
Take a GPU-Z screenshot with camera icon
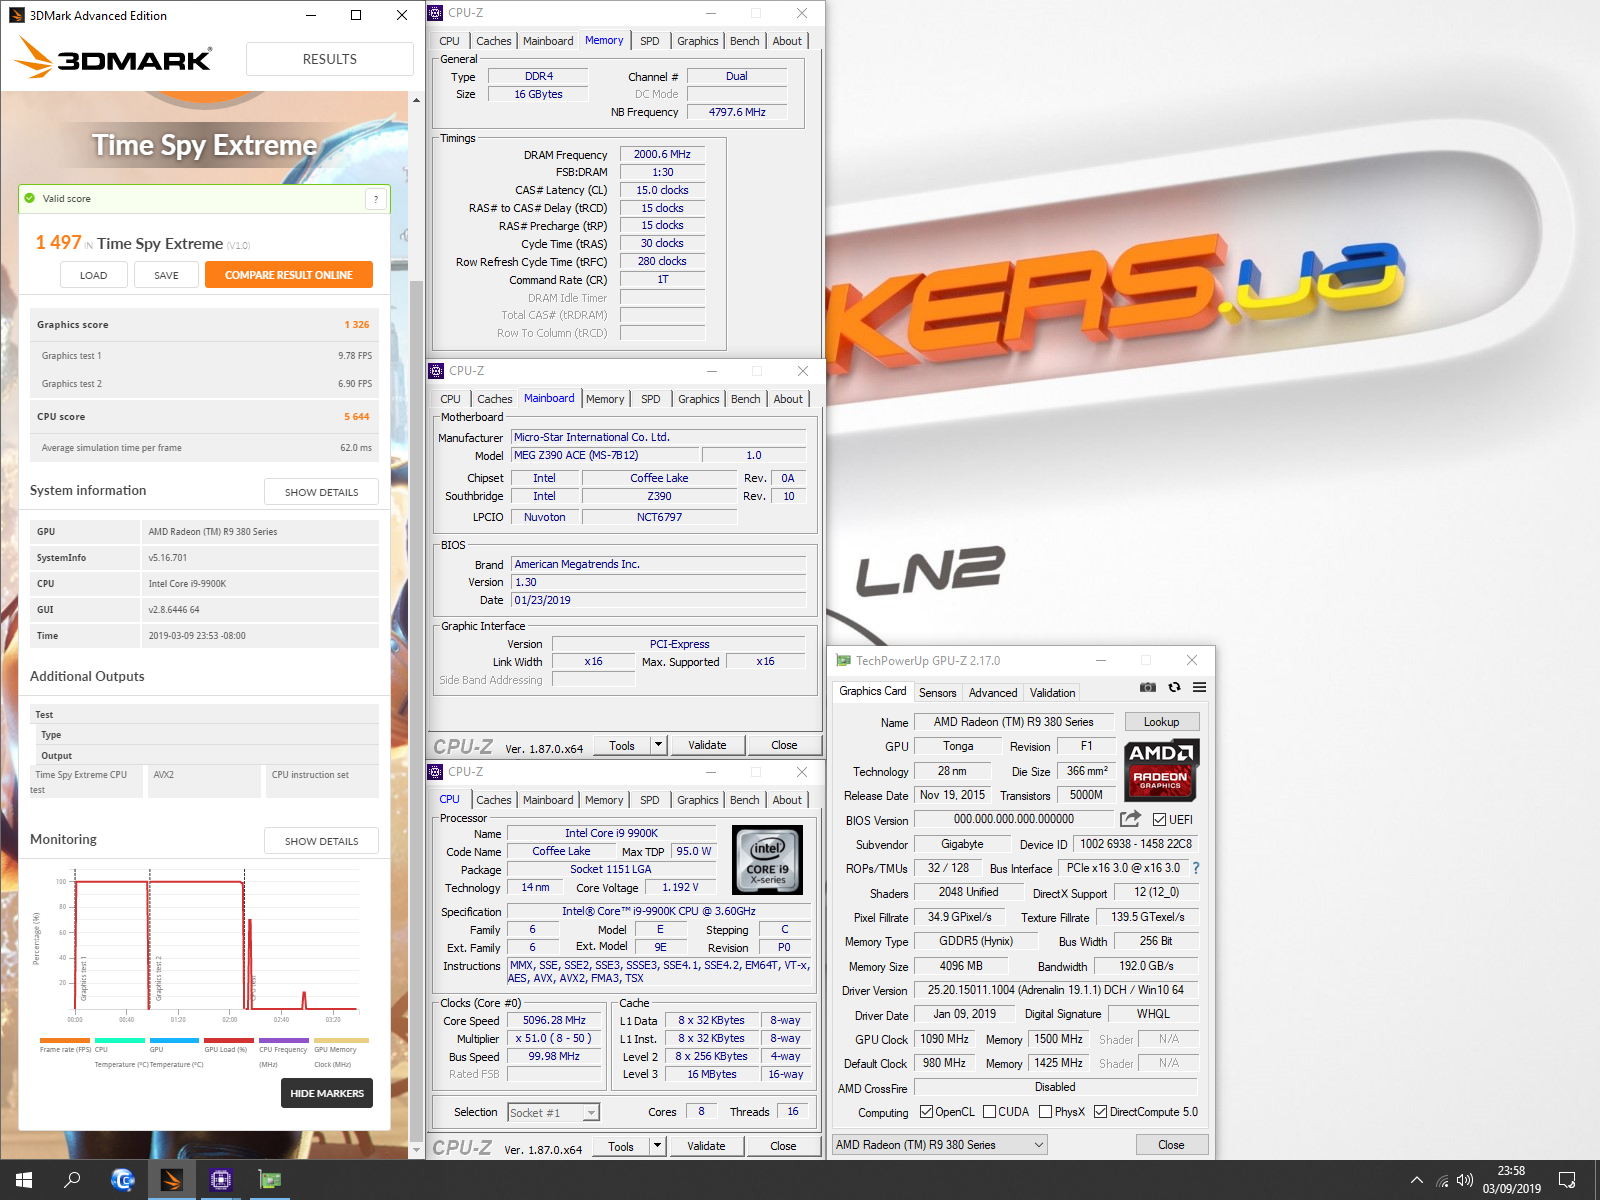[1148, 687]
